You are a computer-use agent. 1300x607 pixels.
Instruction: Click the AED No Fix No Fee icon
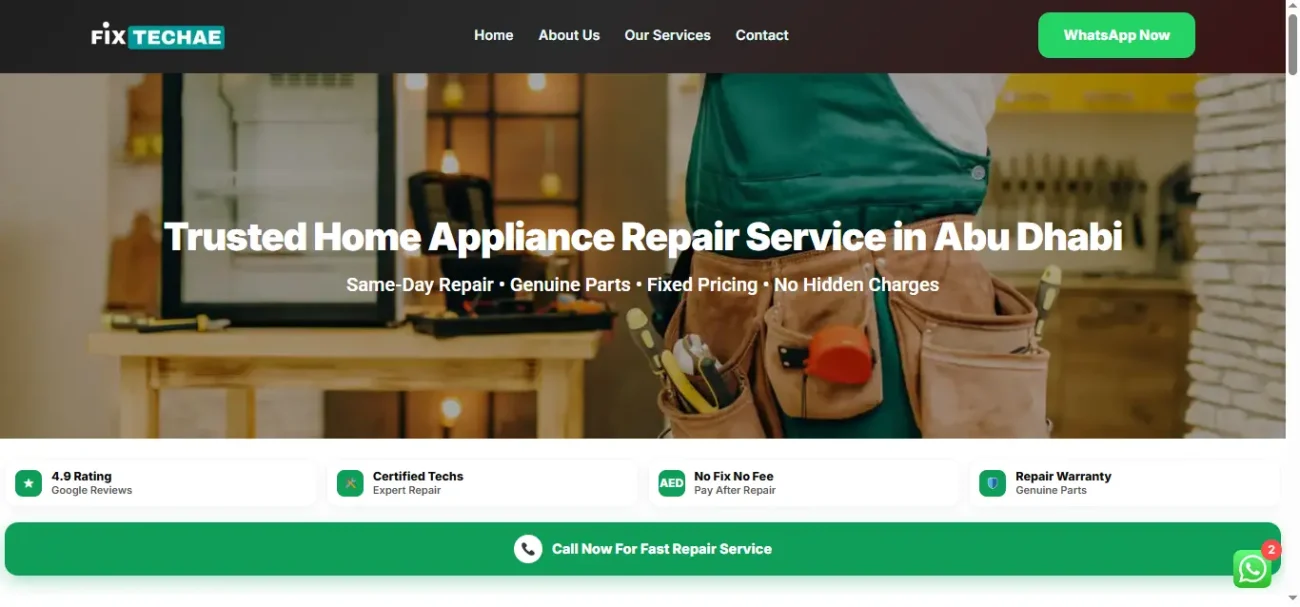[671, 483]
